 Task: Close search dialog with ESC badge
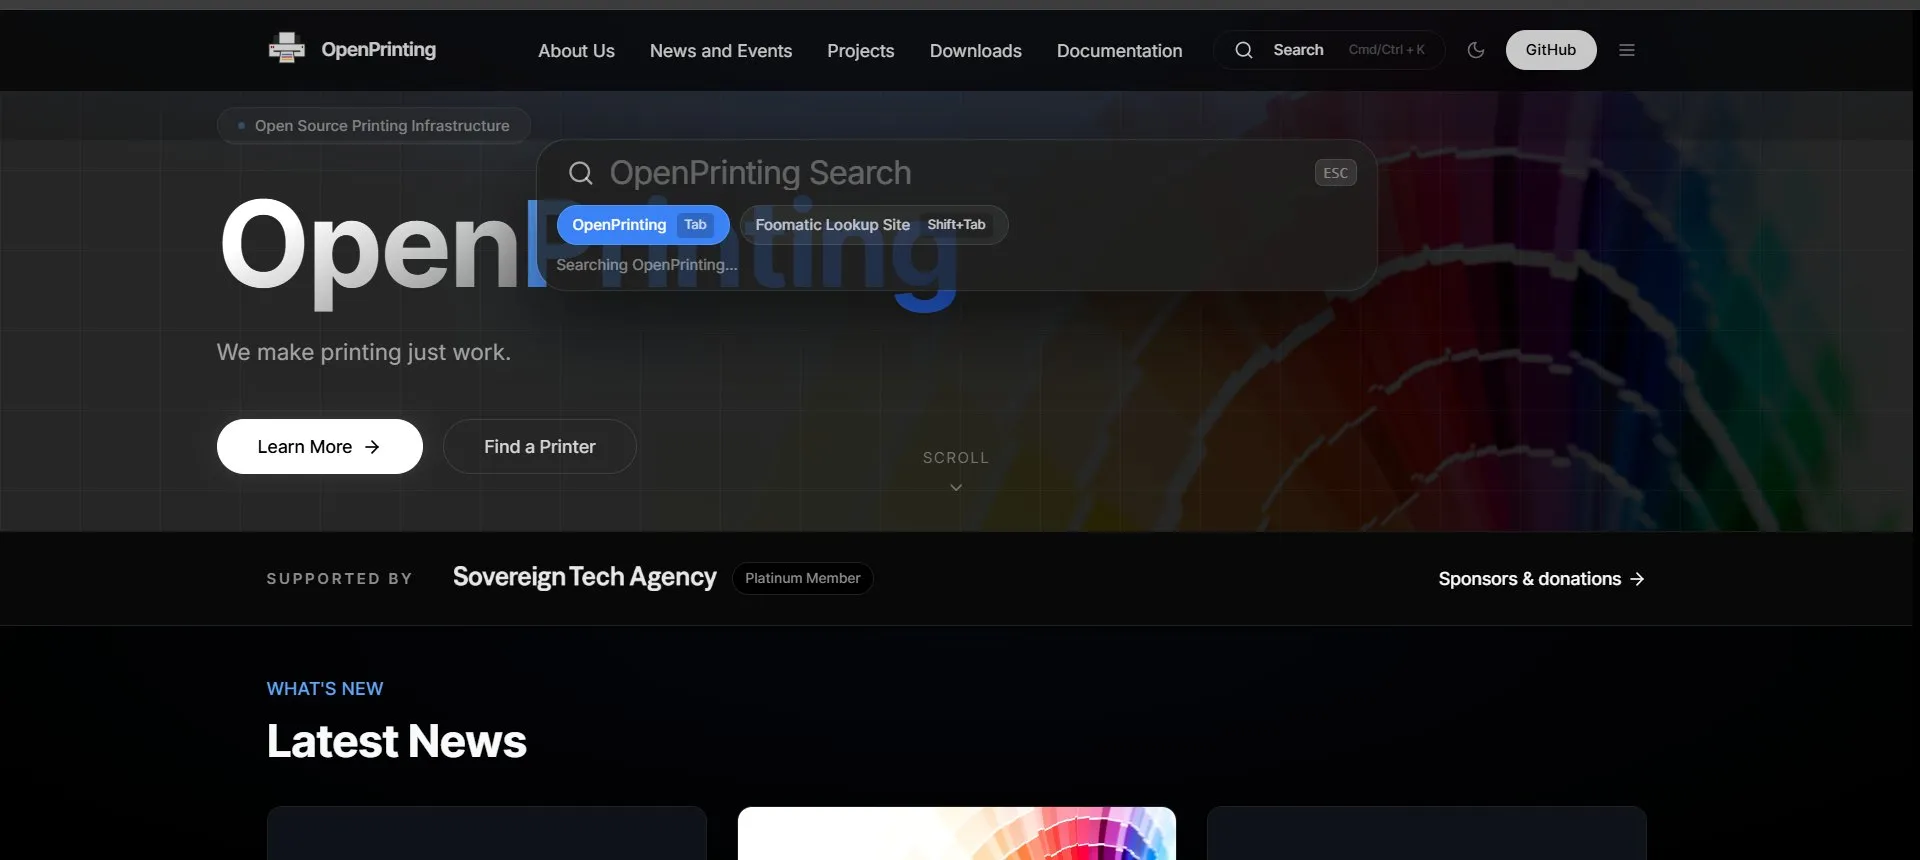(x=1336, y=173)
